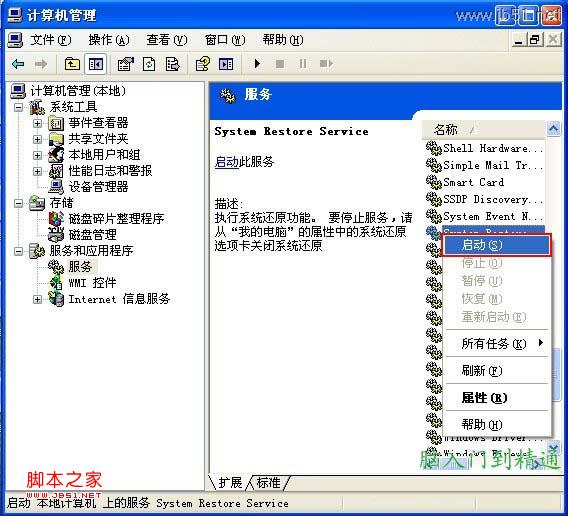Minimize the inner MMC child window
Viewport: 568px width, 516px height.
519,40
